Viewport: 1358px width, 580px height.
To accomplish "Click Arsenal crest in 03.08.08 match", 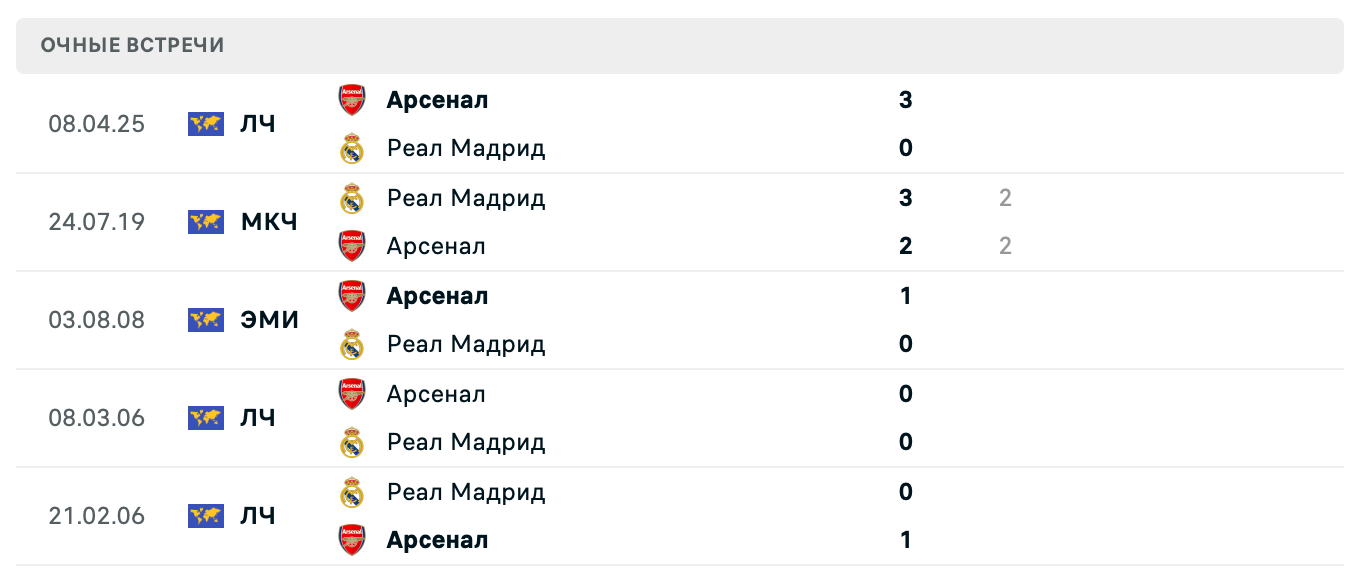I will [352, 296].
